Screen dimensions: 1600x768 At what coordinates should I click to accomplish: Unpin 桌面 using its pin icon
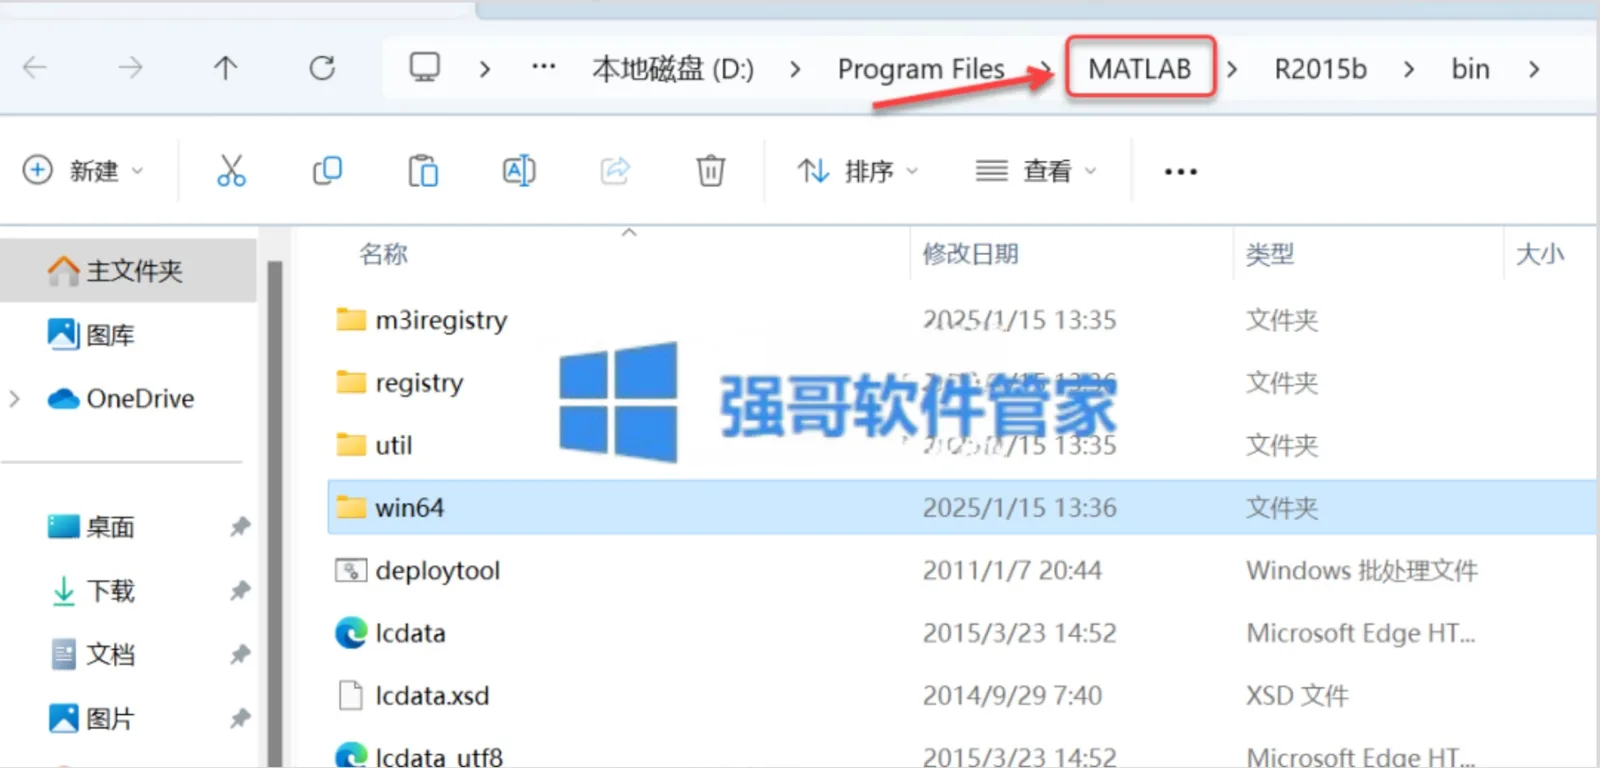240,526
